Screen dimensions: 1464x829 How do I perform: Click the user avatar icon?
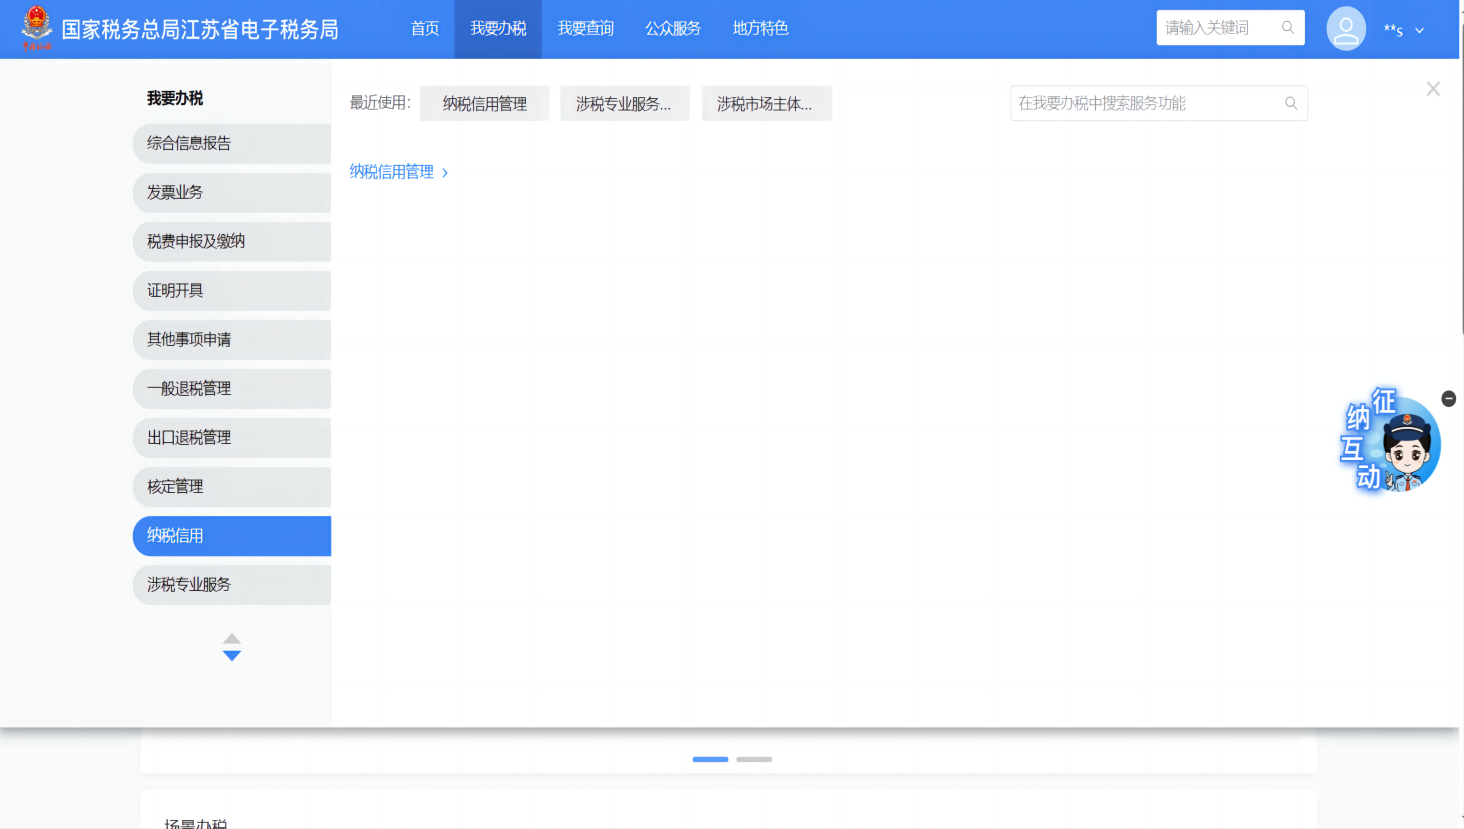pyautogui.click(x=1346, y=29)
